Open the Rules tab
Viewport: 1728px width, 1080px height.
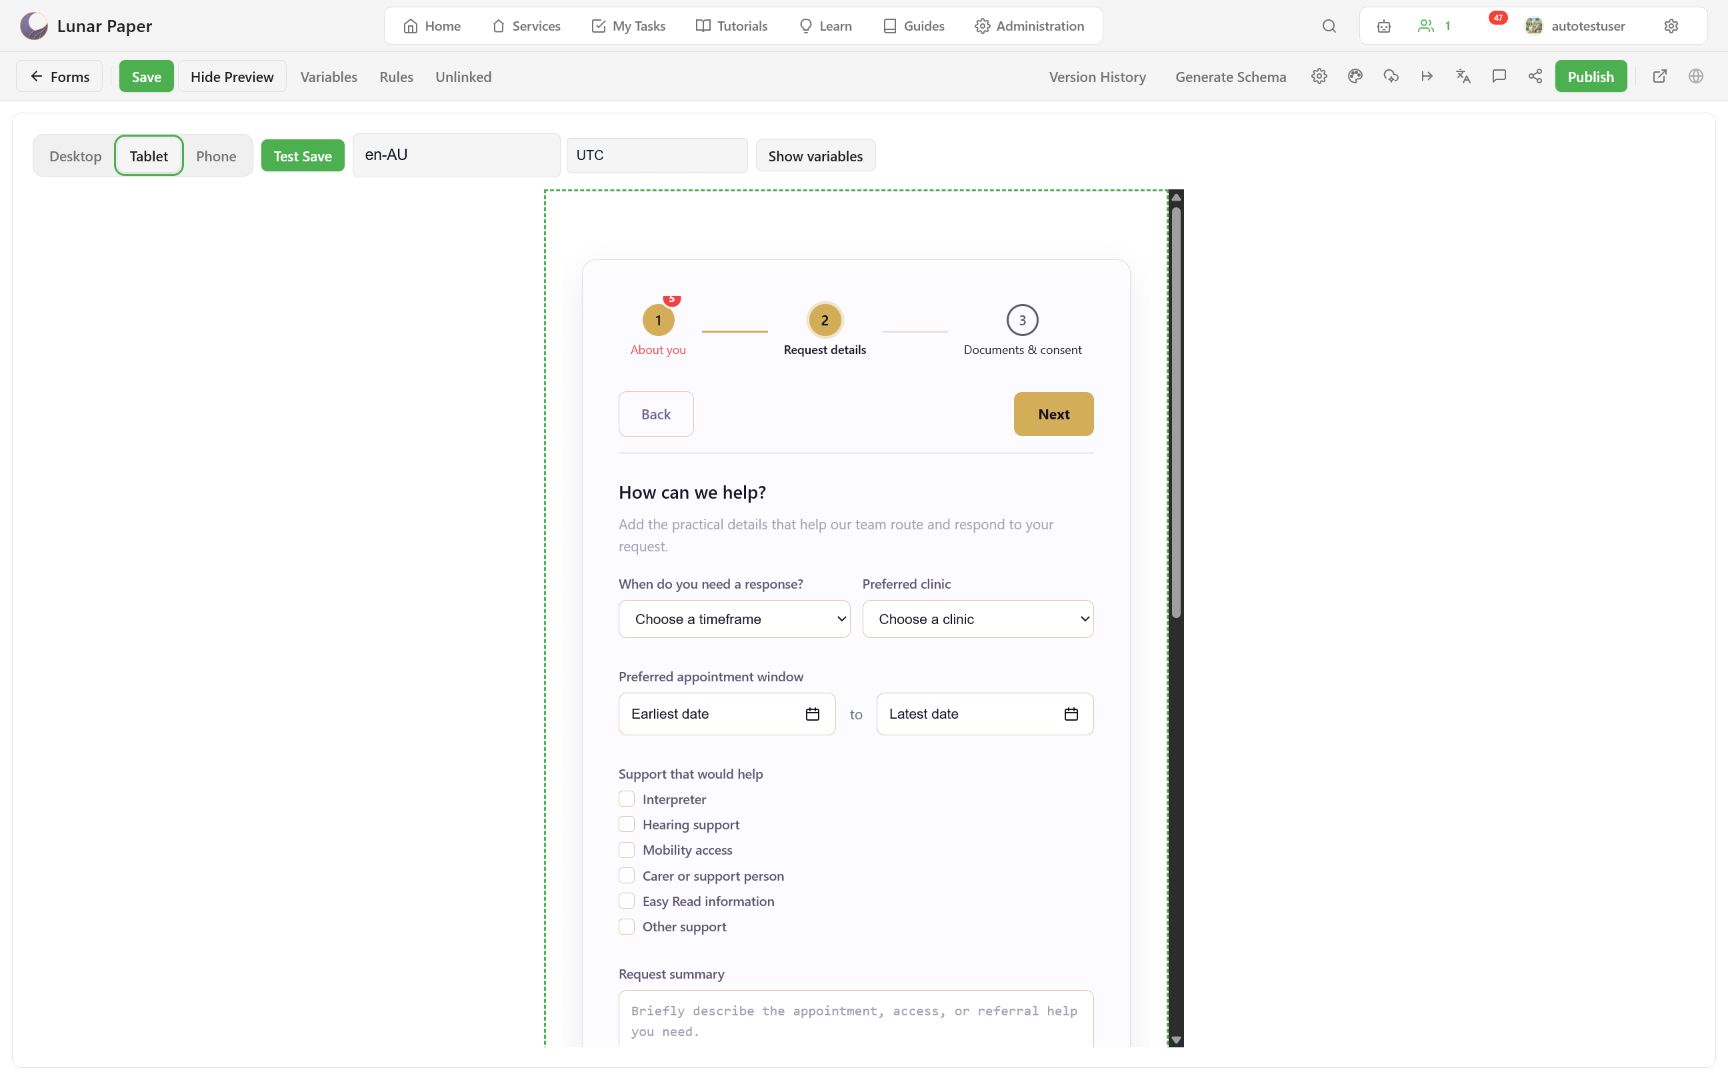pyautogui.click(x=396, y=77)
